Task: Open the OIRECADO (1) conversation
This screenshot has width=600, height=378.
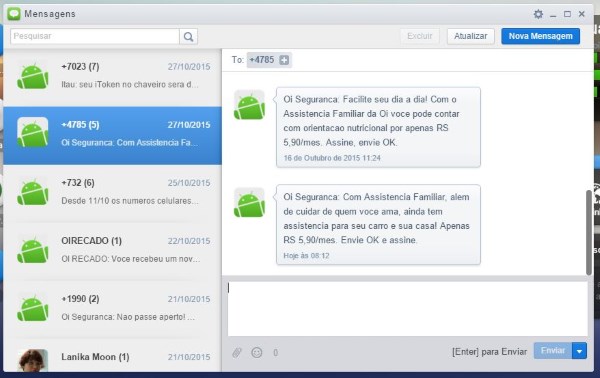Action: pyautogui.click(x=112, y=252)
